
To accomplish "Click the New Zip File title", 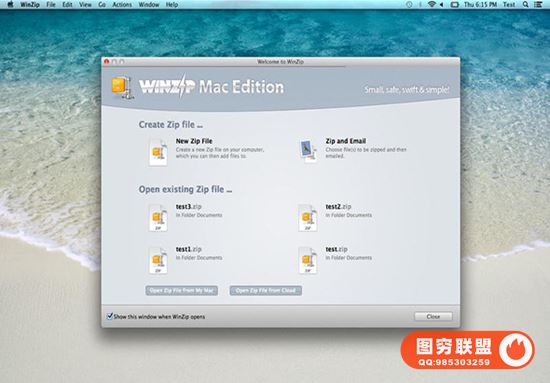I will point(194,141).
